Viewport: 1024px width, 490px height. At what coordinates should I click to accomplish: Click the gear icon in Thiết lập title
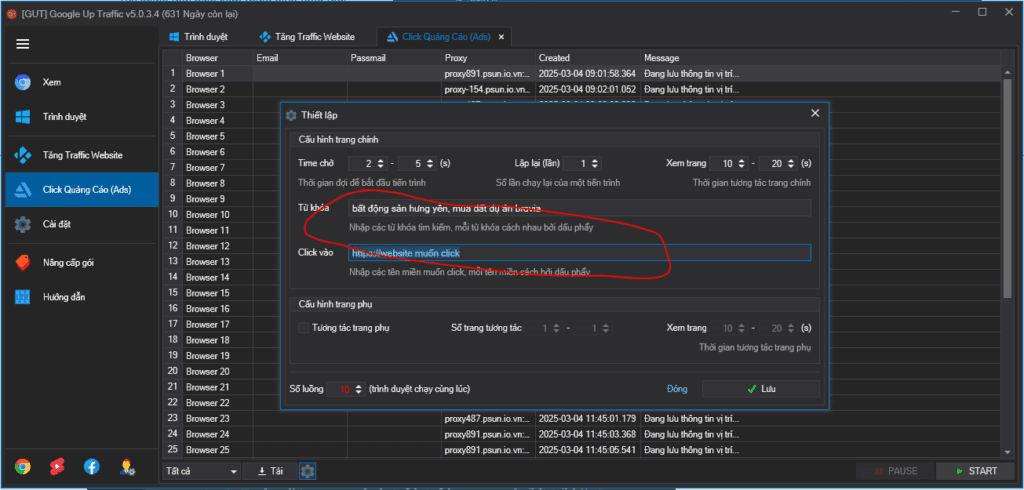click(x=291, y=115)
